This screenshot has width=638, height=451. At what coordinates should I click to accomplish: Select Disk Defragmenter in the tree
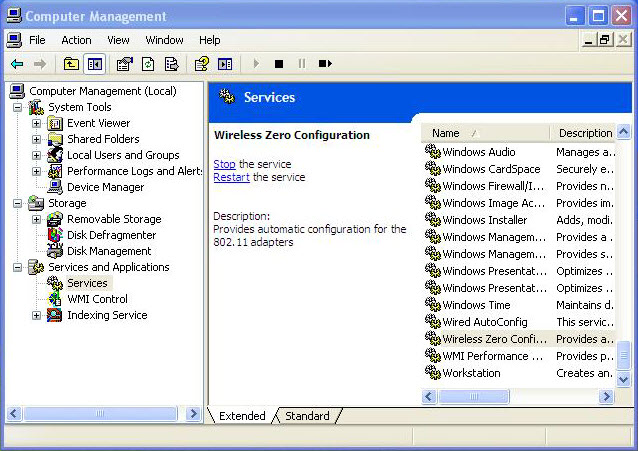(110, 235)
